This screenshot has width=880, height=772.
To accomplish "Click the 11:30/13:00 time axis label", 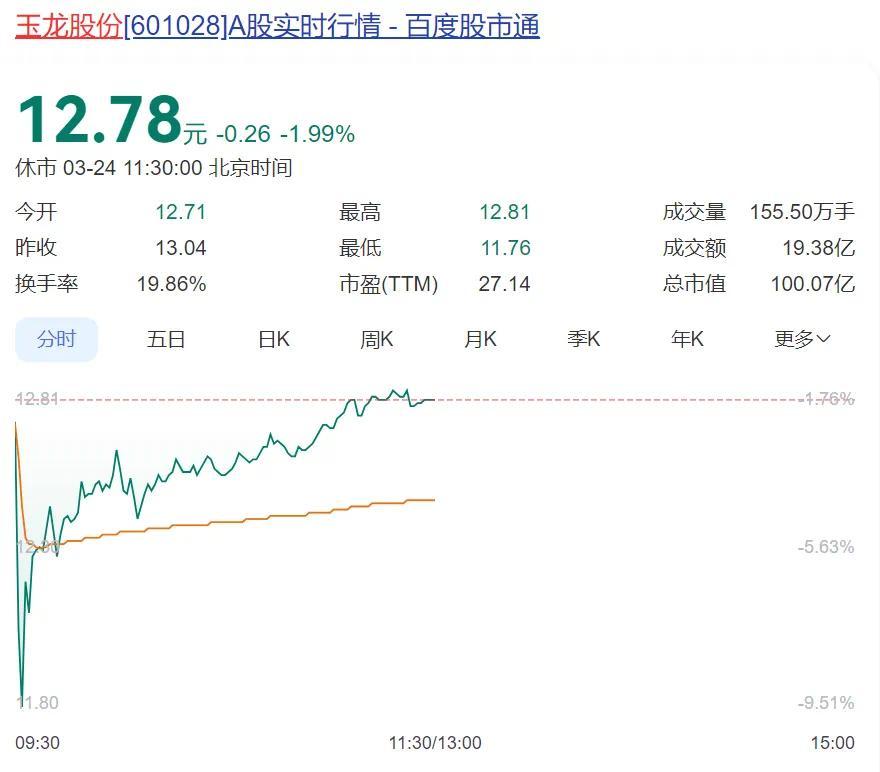I will pyautogui.click(x=435, y=743).
